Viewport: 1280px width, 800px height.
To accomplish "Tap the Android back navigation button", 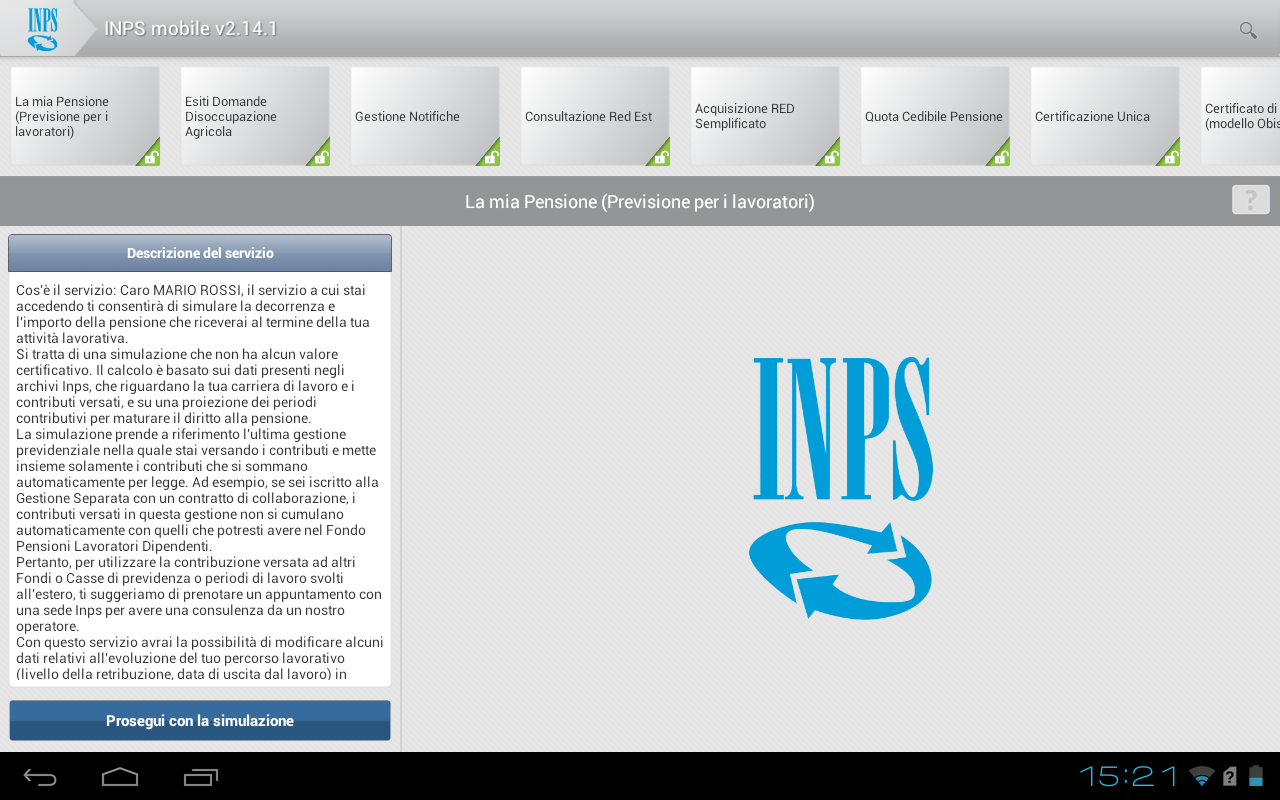I will pyautogui.click(x=40, y=777).
